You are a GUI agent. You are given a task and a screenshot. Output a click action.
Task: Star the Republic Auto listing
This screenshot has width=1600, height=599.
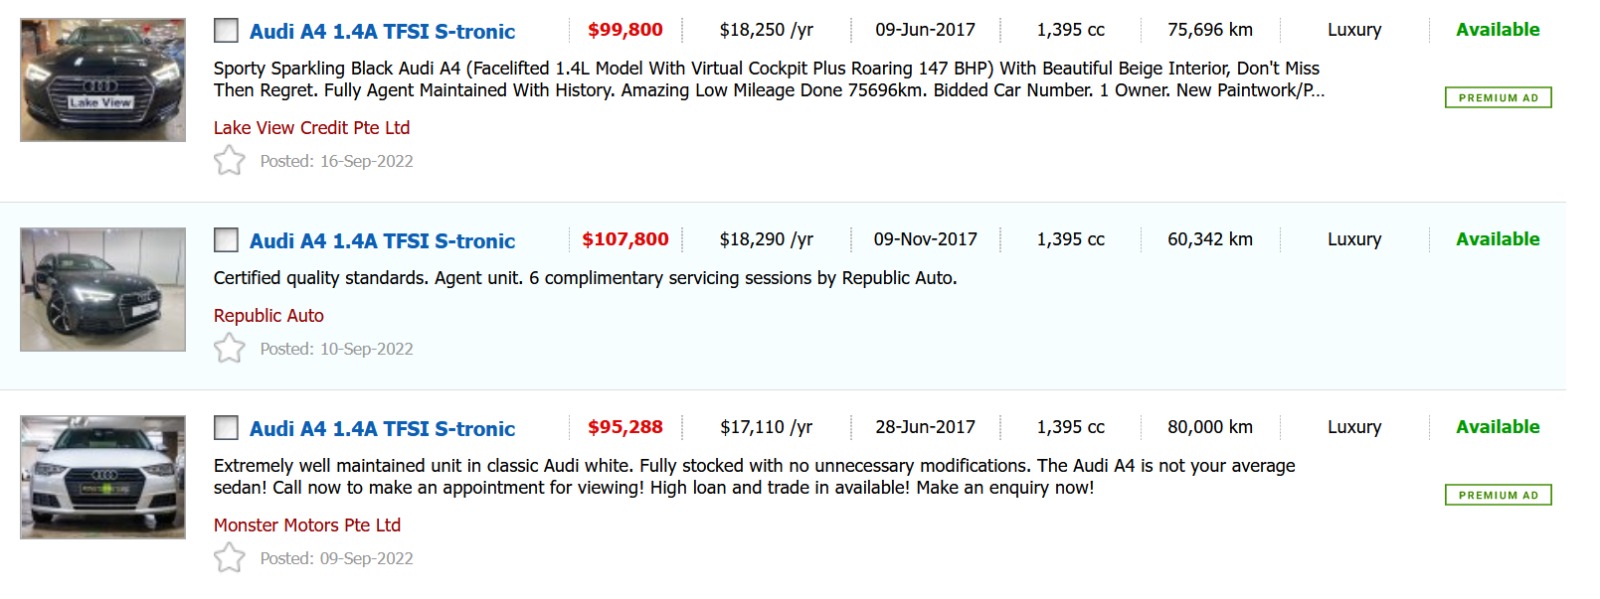click(x=229, y=349)
